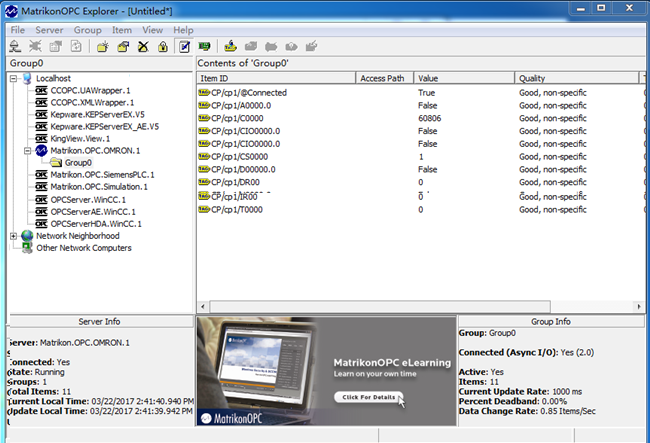Click the Click For Details button
Viewport: 650px width, 443px height.
[369, 397]
